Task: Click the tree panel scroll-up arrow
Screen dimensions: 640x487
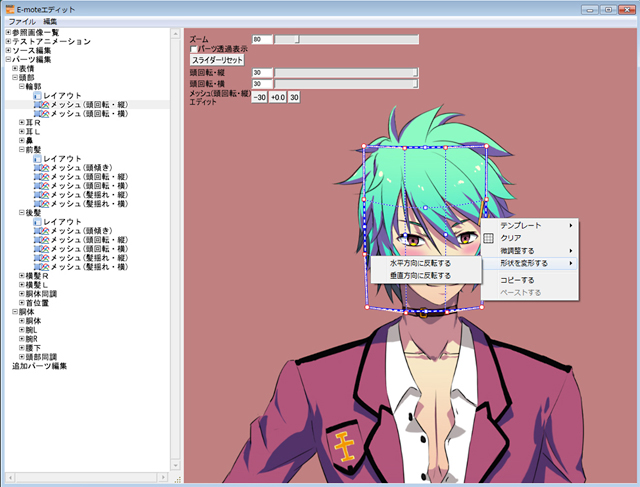Action: tap(176, 33)
